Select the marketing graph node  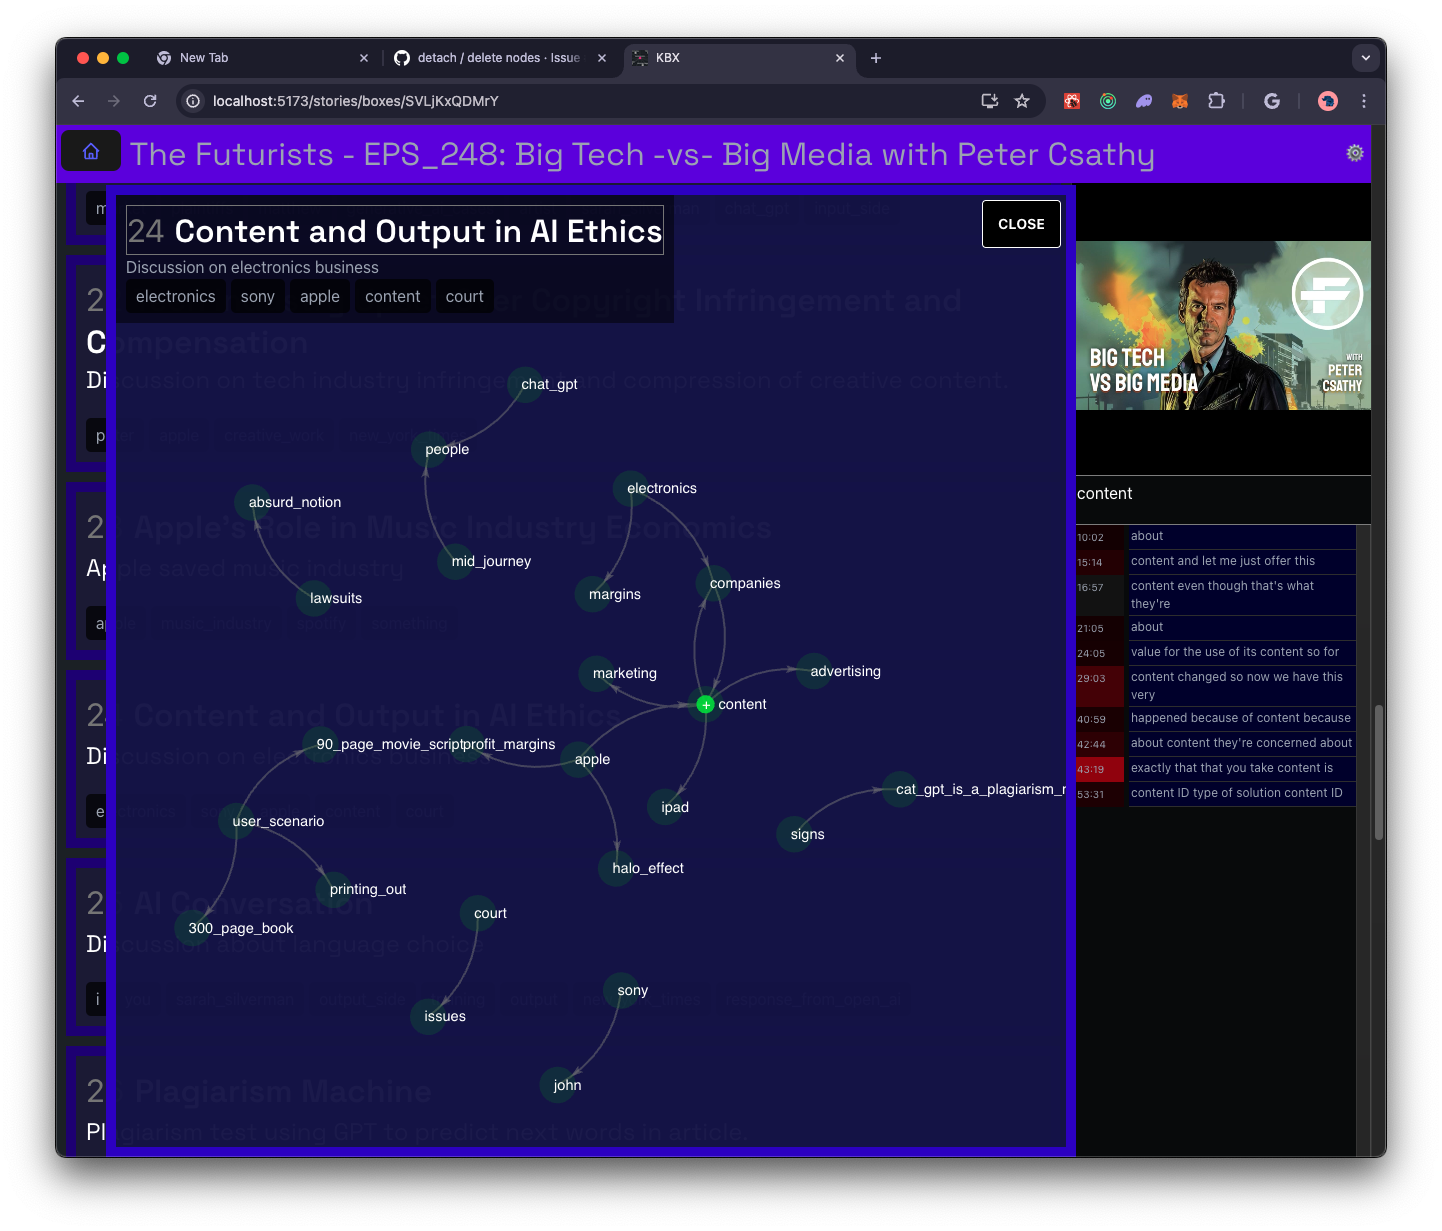coord(597,673)
